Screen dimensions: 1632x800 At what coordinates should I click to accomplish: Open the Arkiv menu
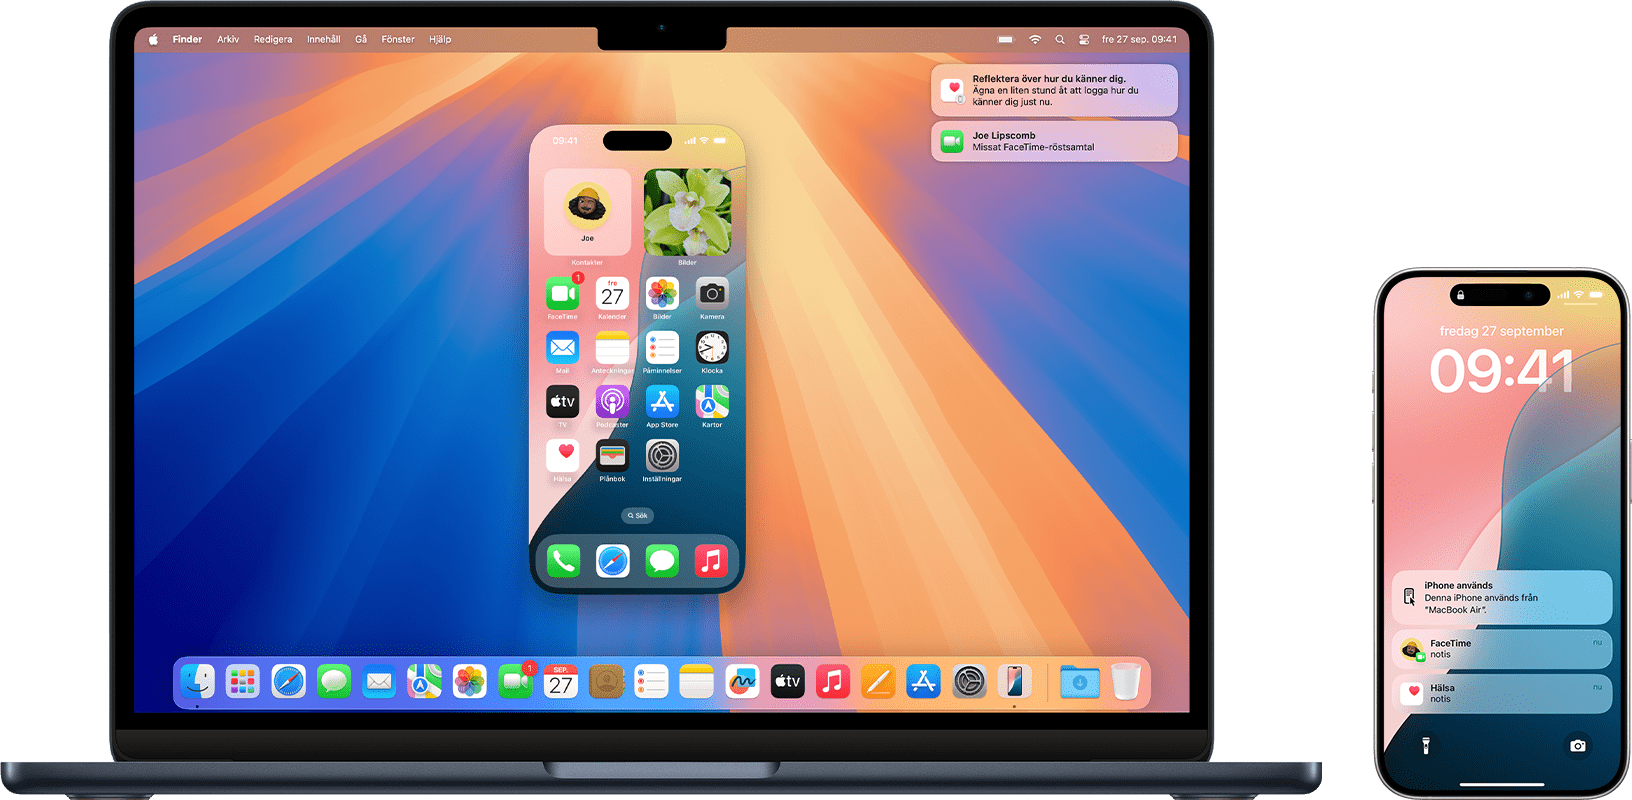click(x=228, y=40)
